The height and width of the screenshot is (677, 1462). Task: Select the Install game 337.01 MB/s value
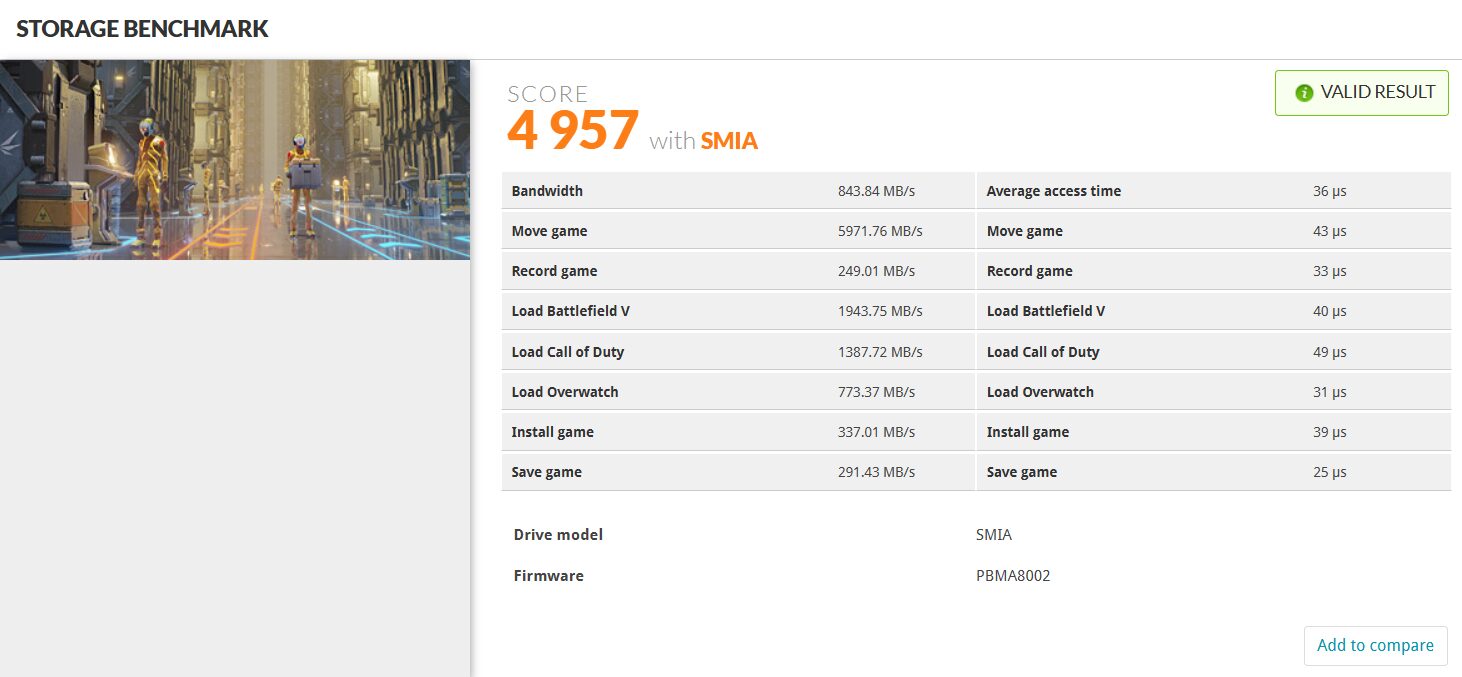pyautogui.click(x=875, y=432)
